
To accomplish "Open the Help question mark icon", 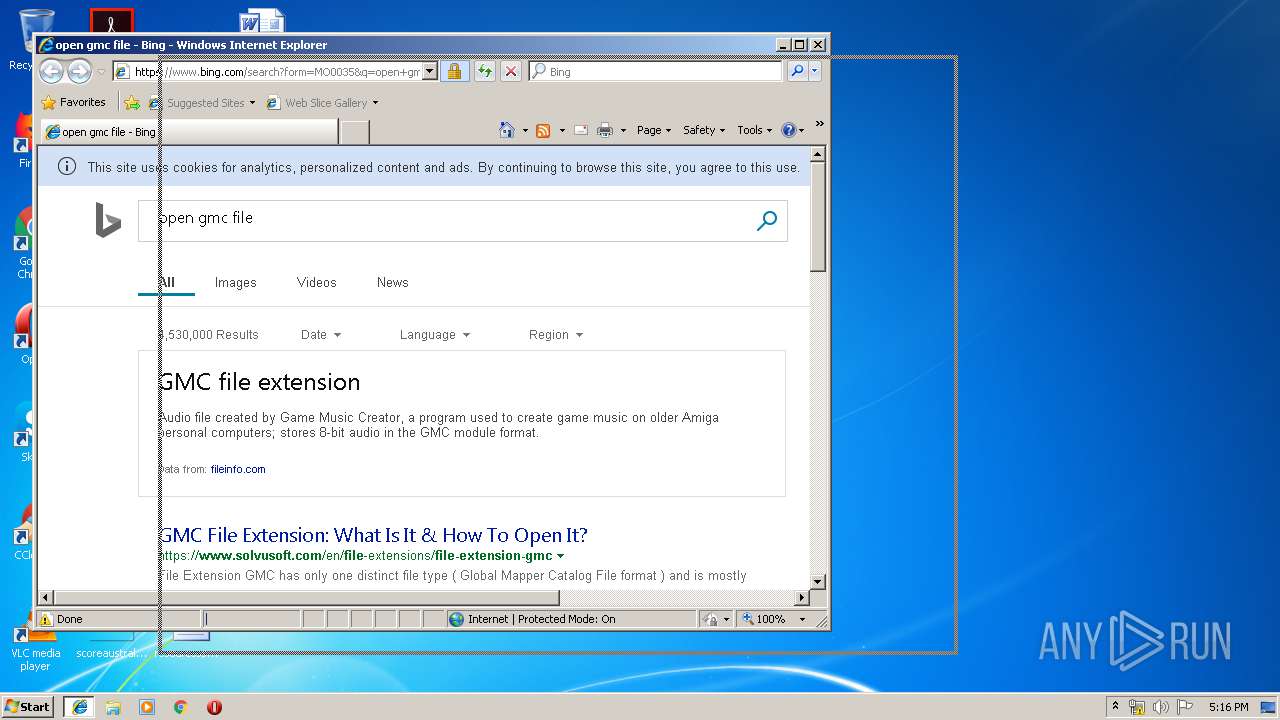I will point(788,130).
